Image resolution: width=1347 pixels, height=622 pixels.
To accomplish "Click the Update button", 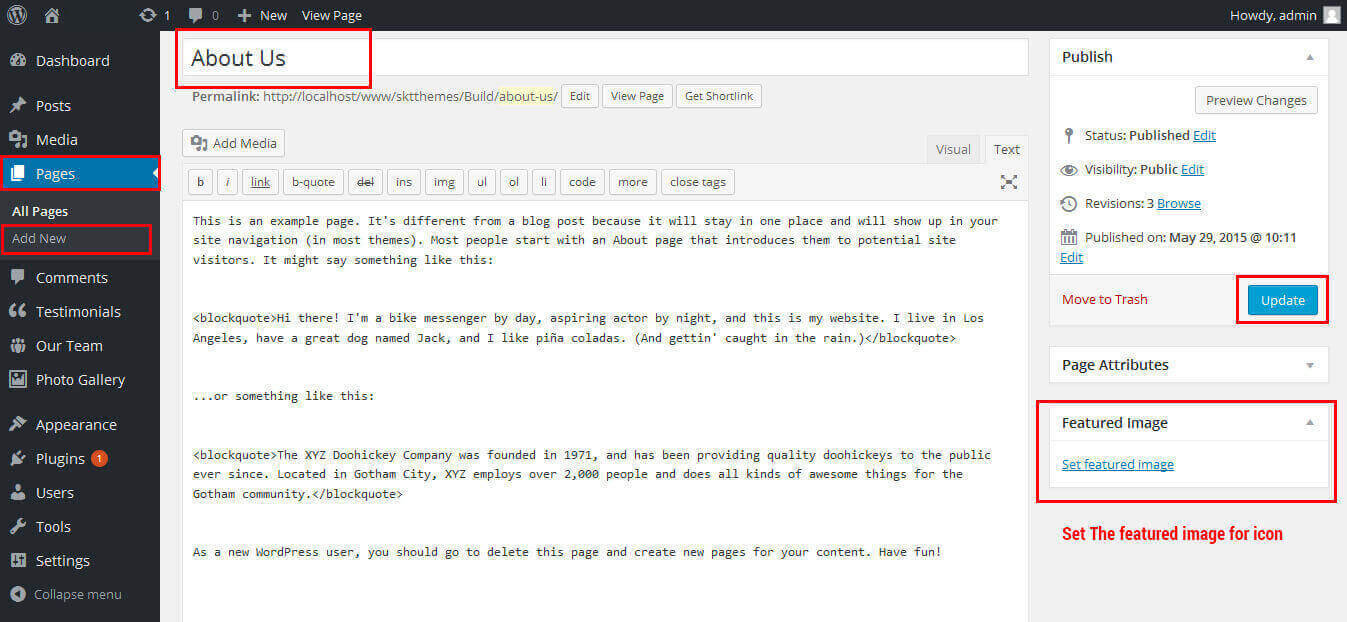I will point(1283,300).
